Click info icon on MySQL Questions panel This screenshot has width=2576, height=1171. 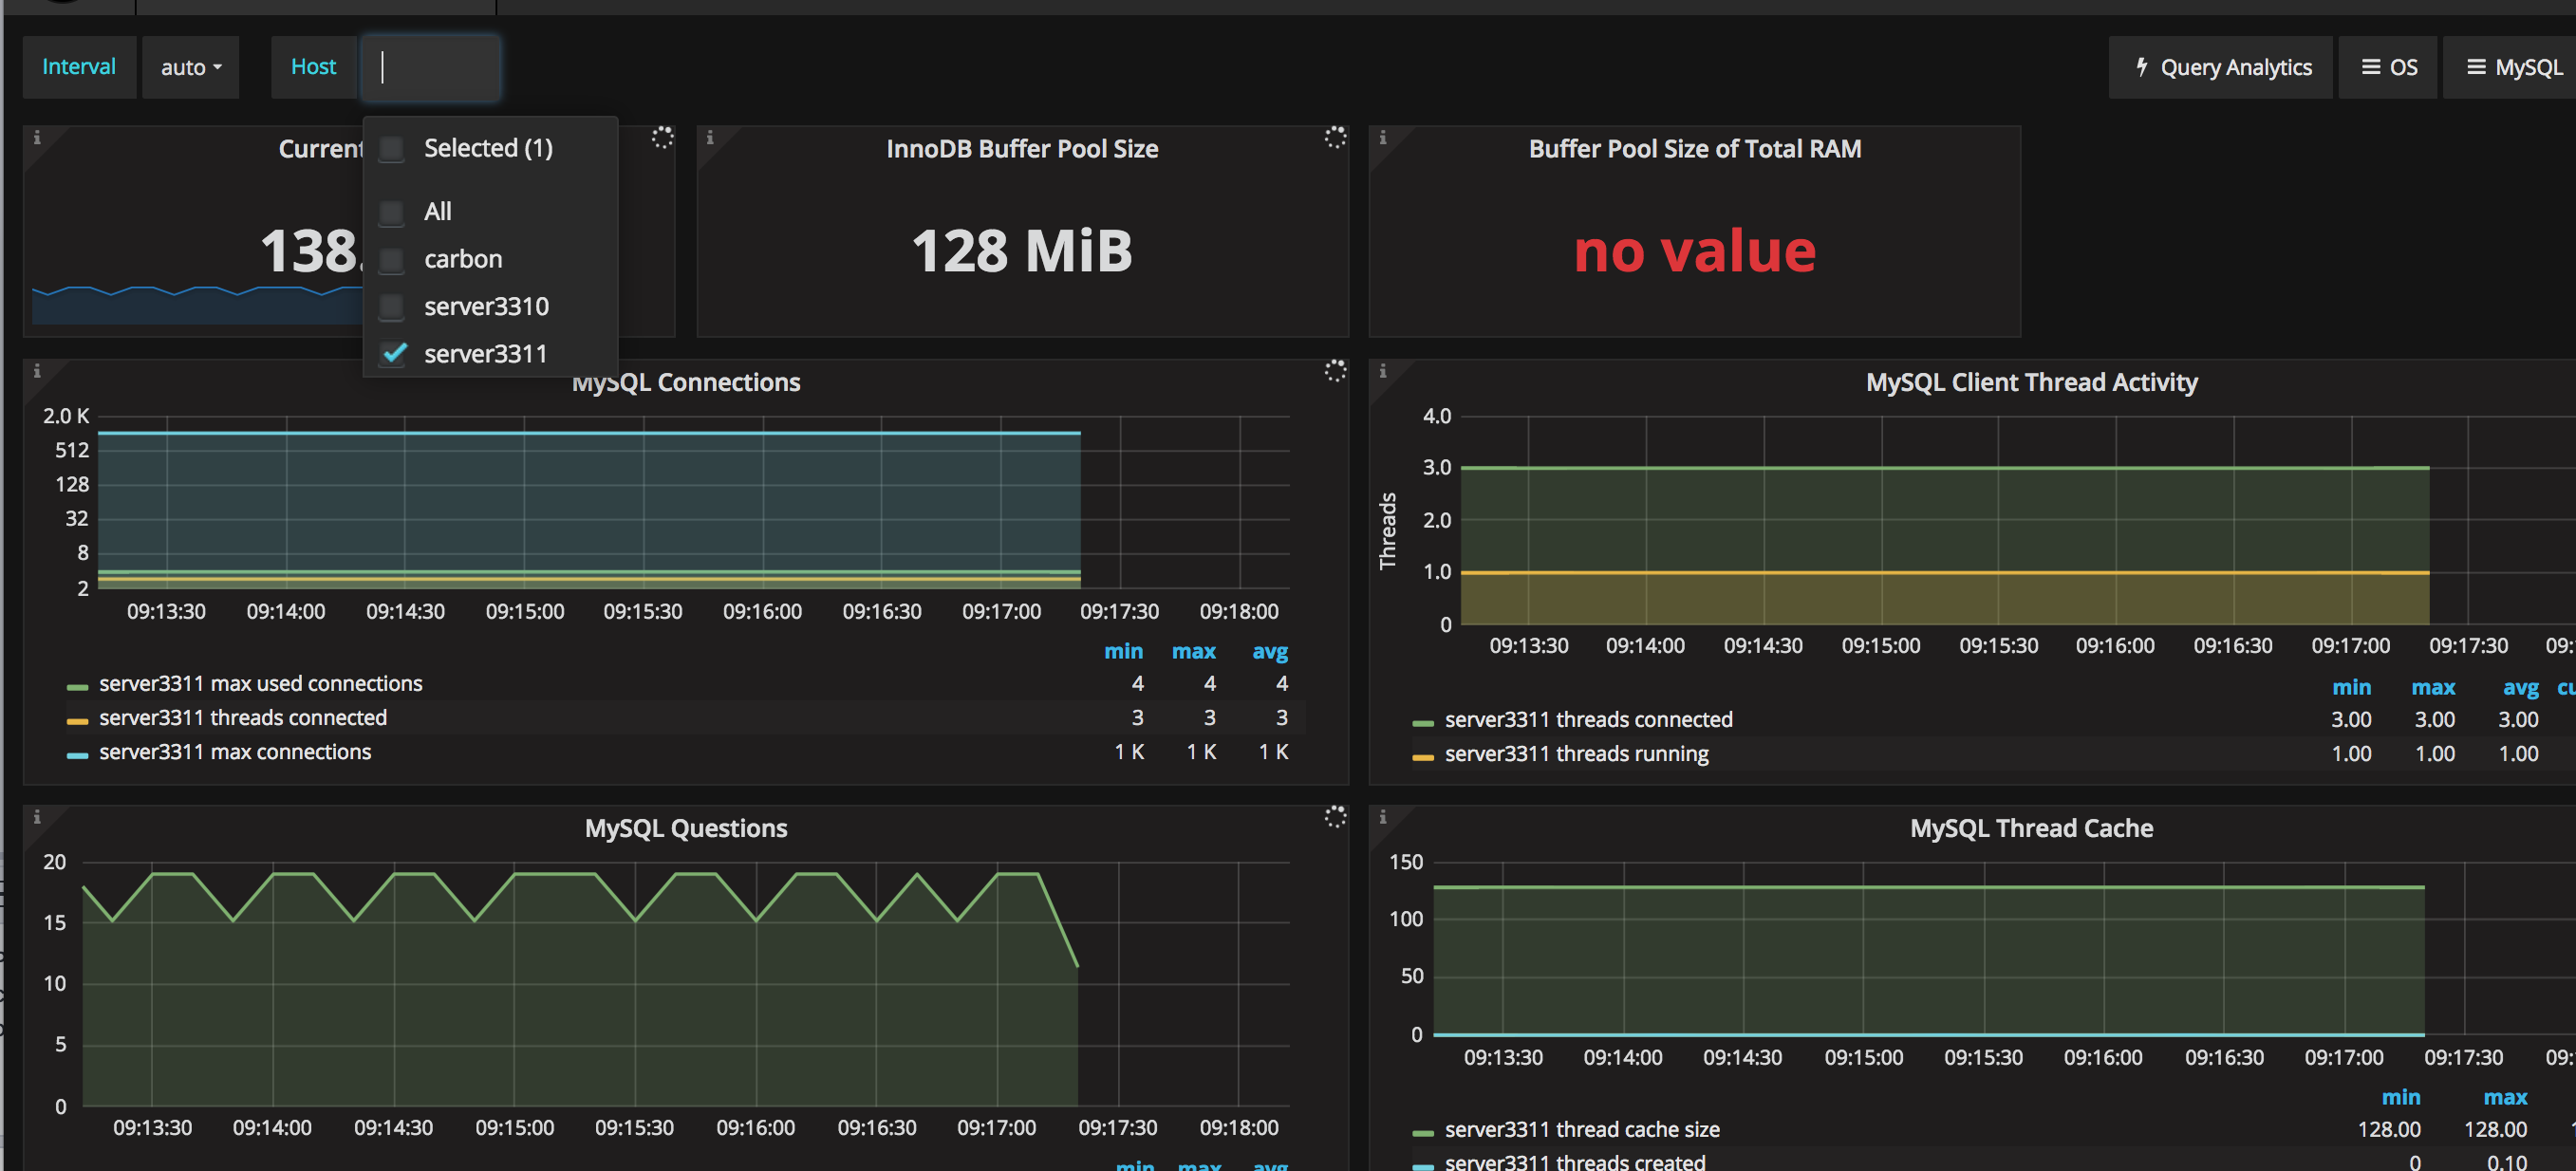click(37, 817)
